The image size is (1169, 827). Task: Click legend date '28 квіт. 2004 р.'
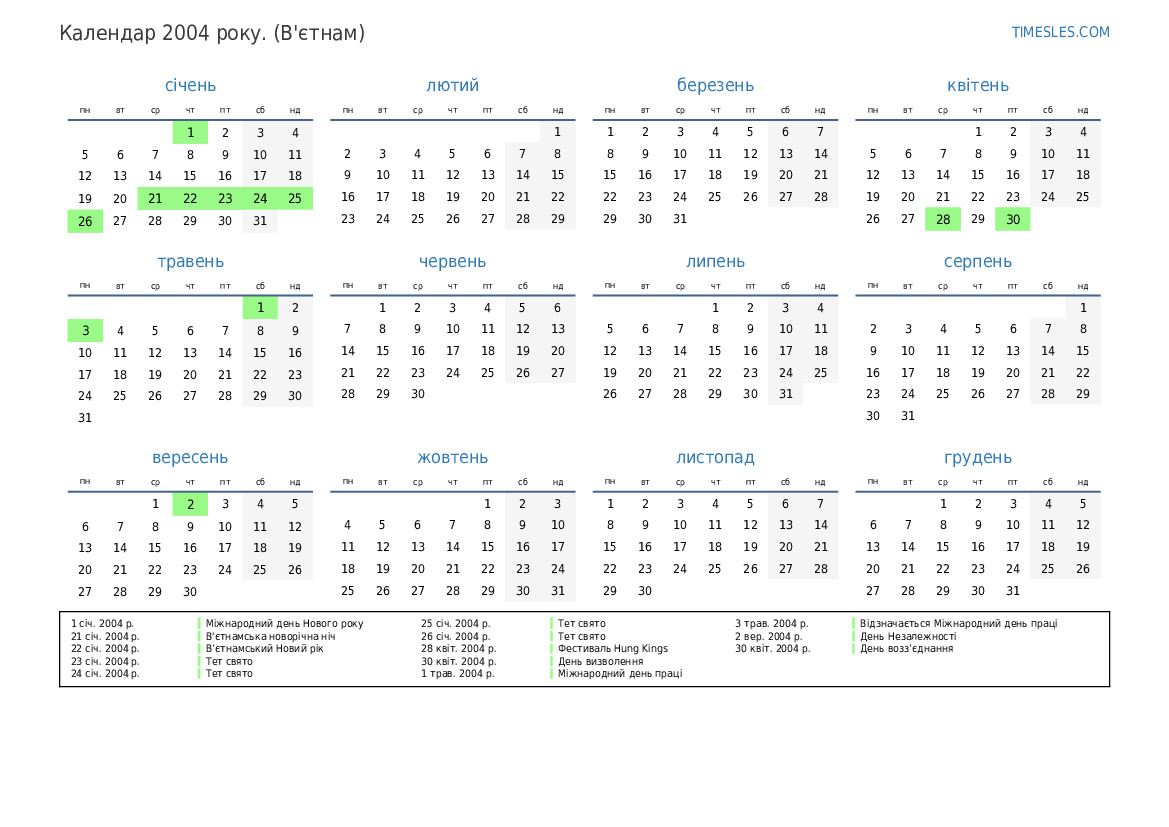click(x=459, y=649)
